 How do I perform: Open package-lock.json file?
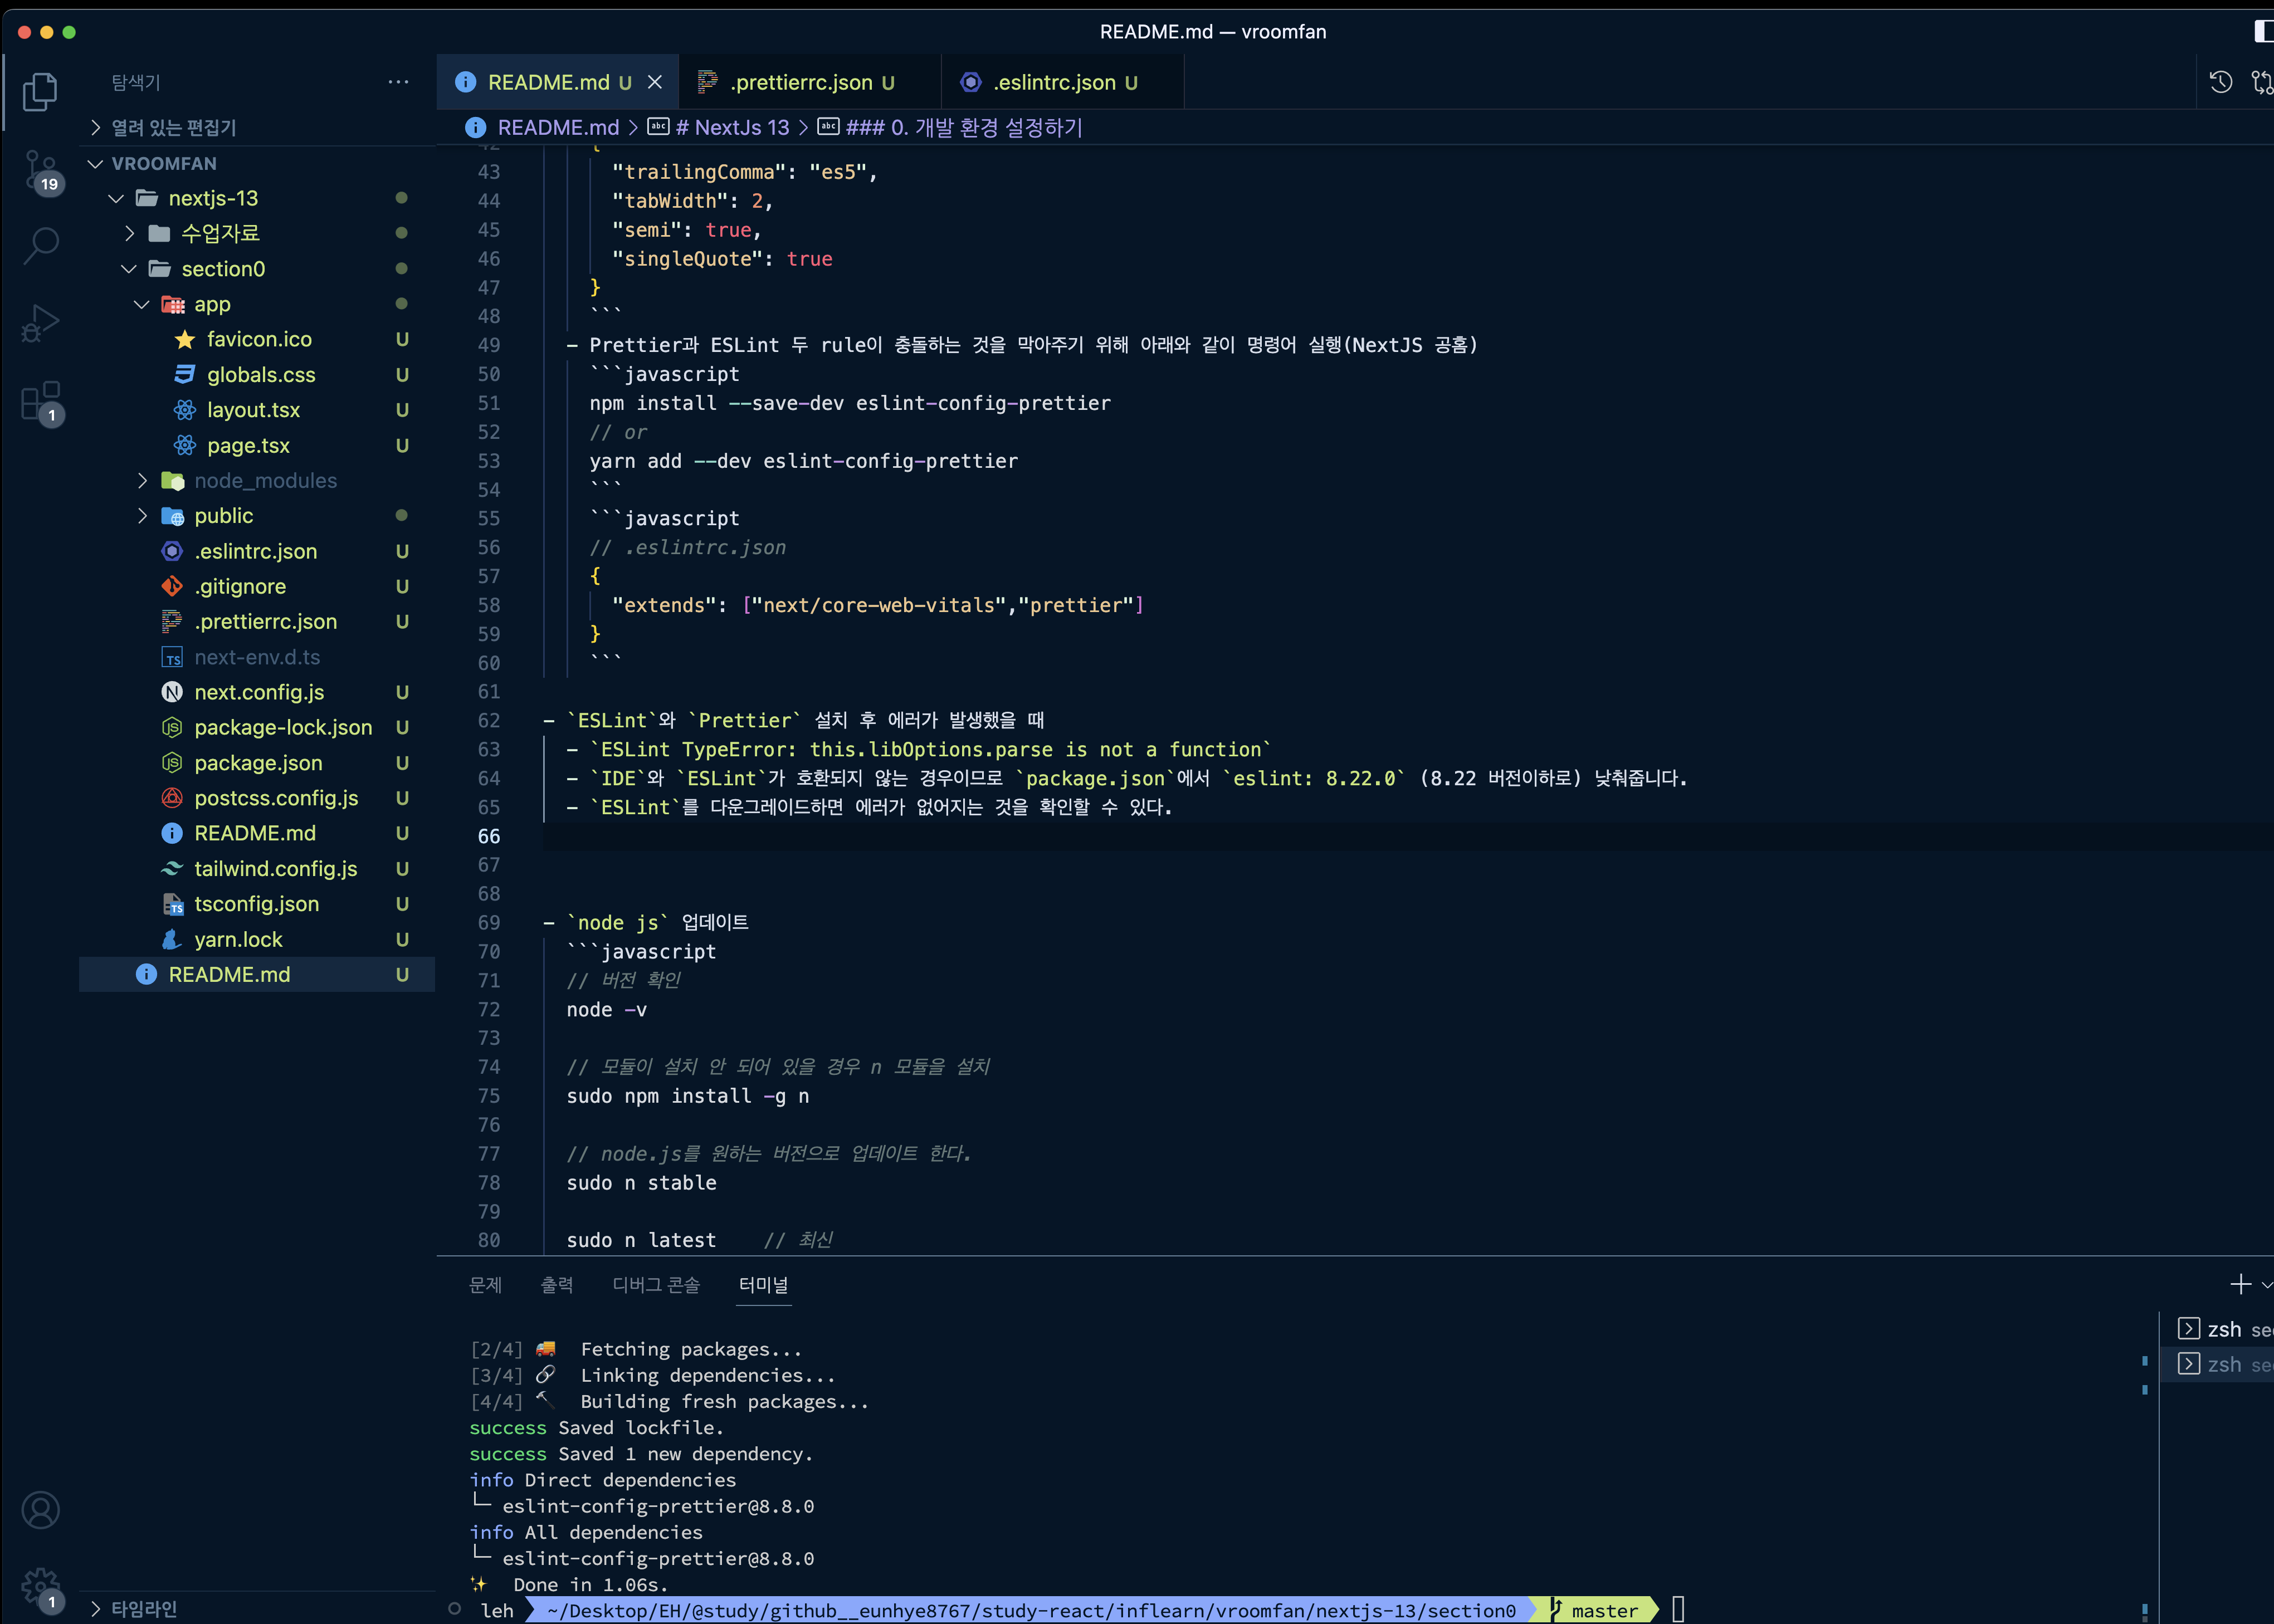click(x=283, y=727)
